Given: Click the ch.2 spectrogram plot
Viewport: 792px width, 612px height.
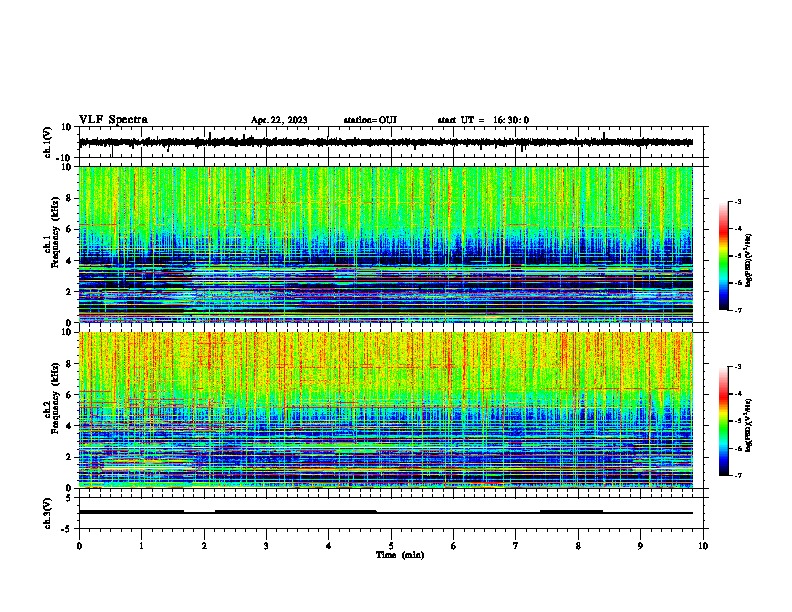Looking at the screenshot, I should point(386,410).
